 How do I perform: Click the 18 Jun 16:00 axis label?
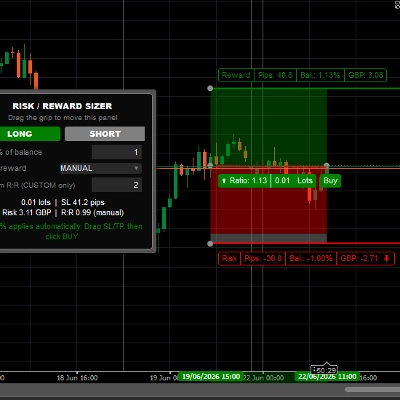coord(77,378)
